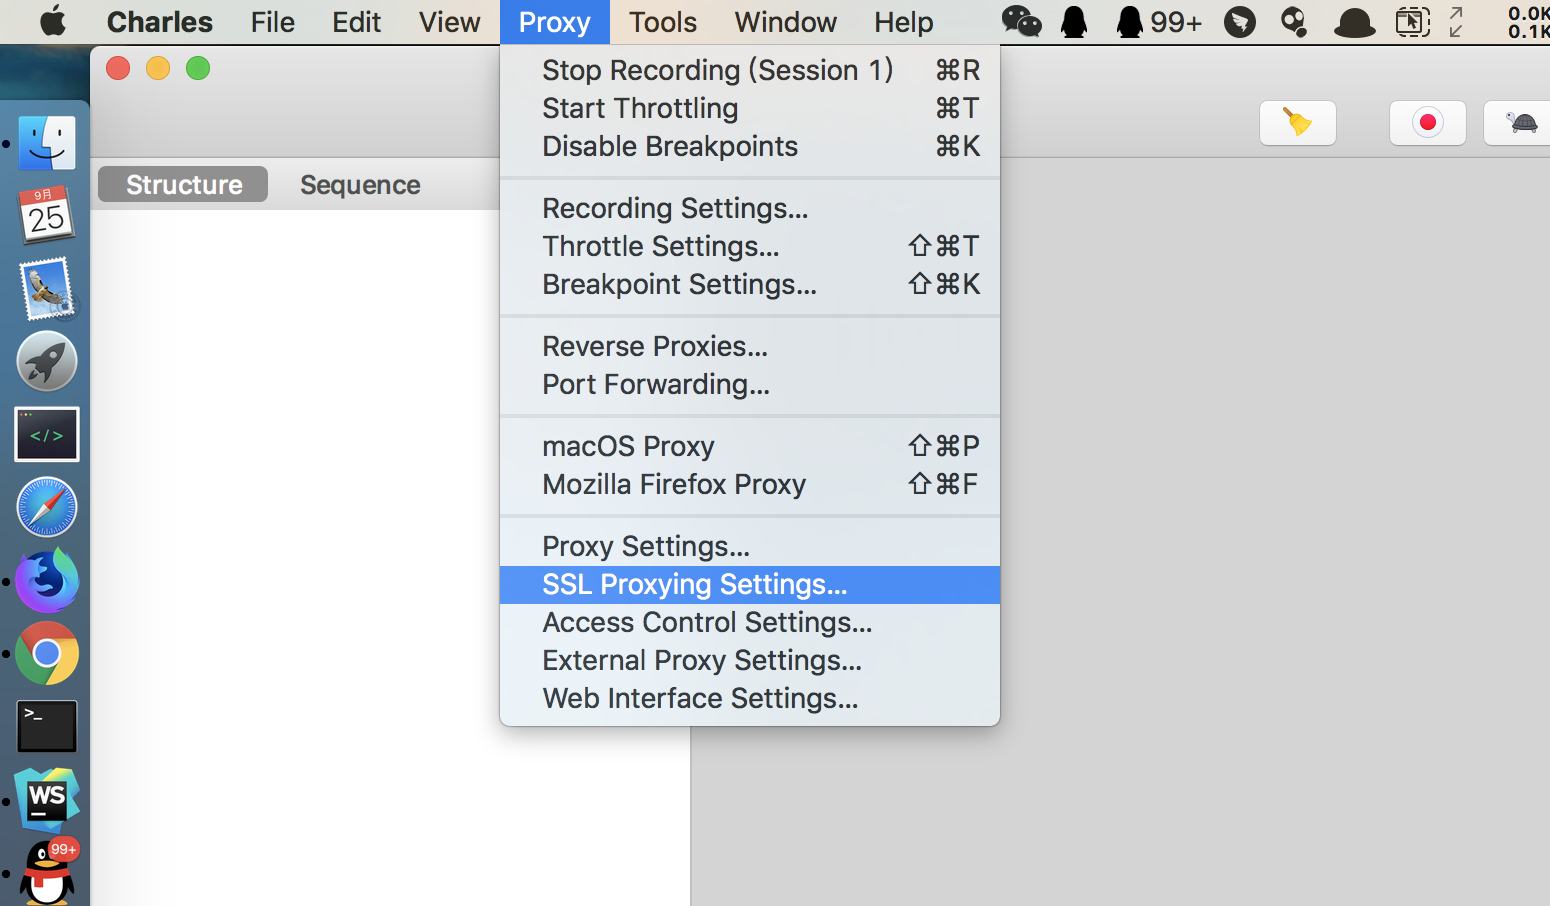Toggle Mozilla Firefox Proxy item
This screenshot has height=906, width=1550.
pos(750,484)
